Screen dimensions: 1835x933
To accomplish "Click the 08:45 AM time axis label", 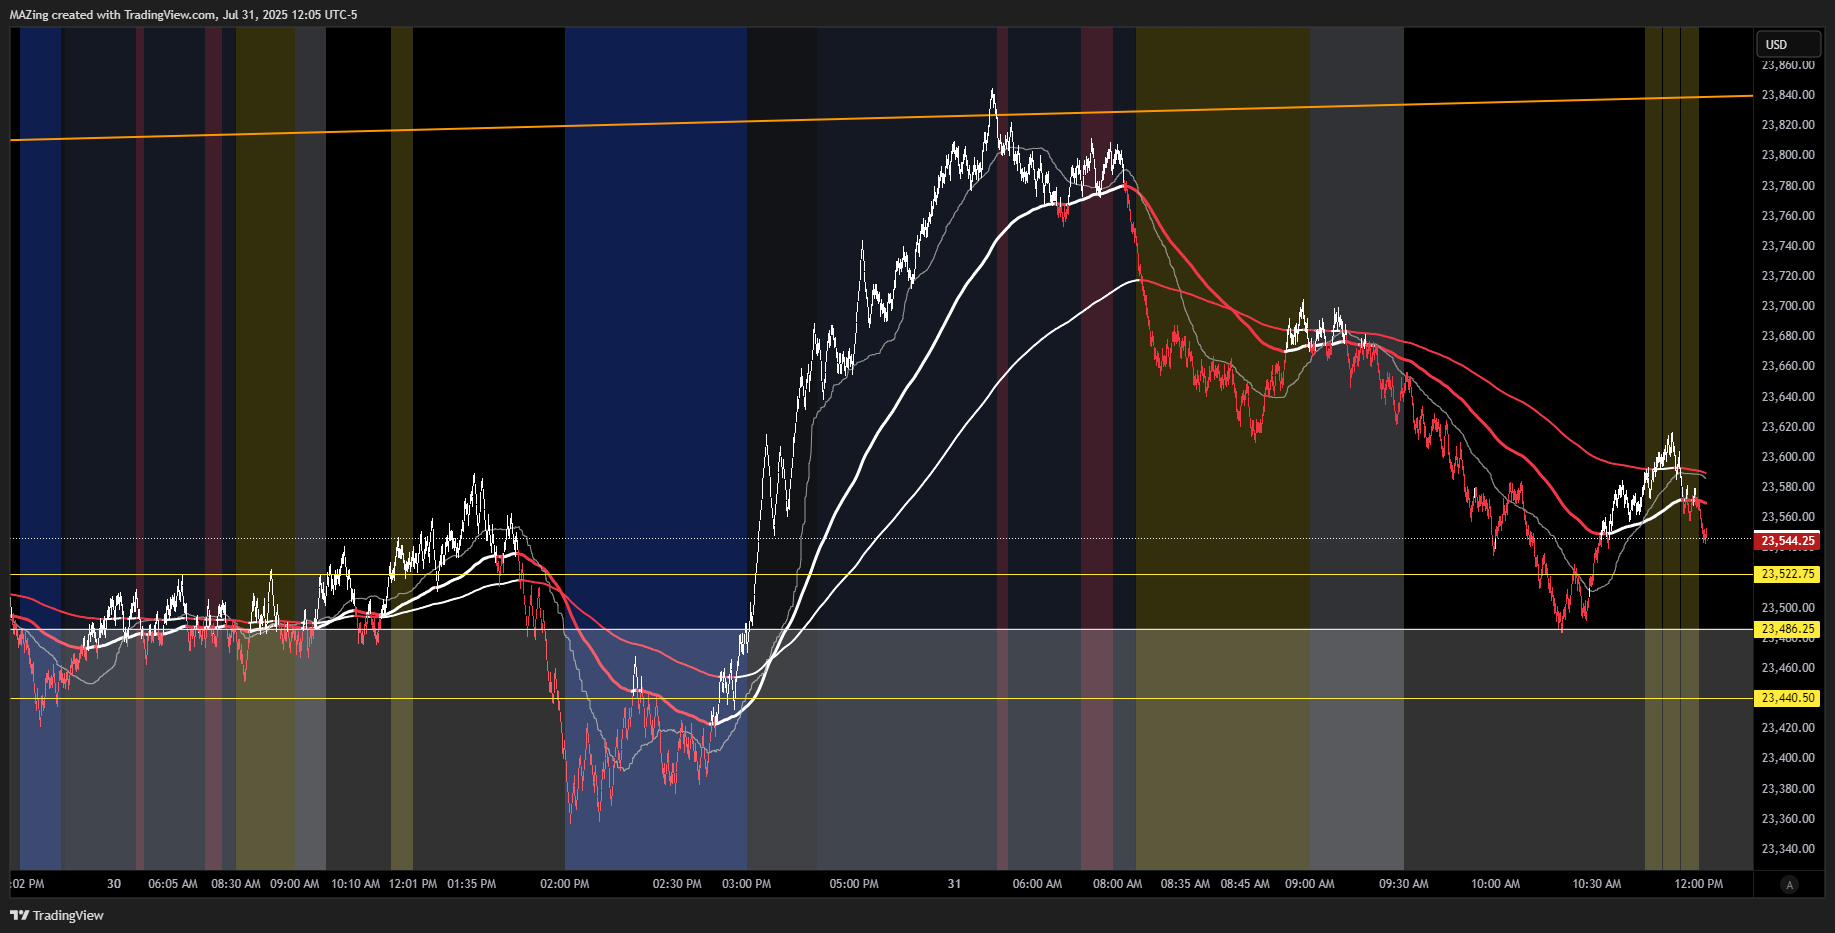I will click(1245, 884).
